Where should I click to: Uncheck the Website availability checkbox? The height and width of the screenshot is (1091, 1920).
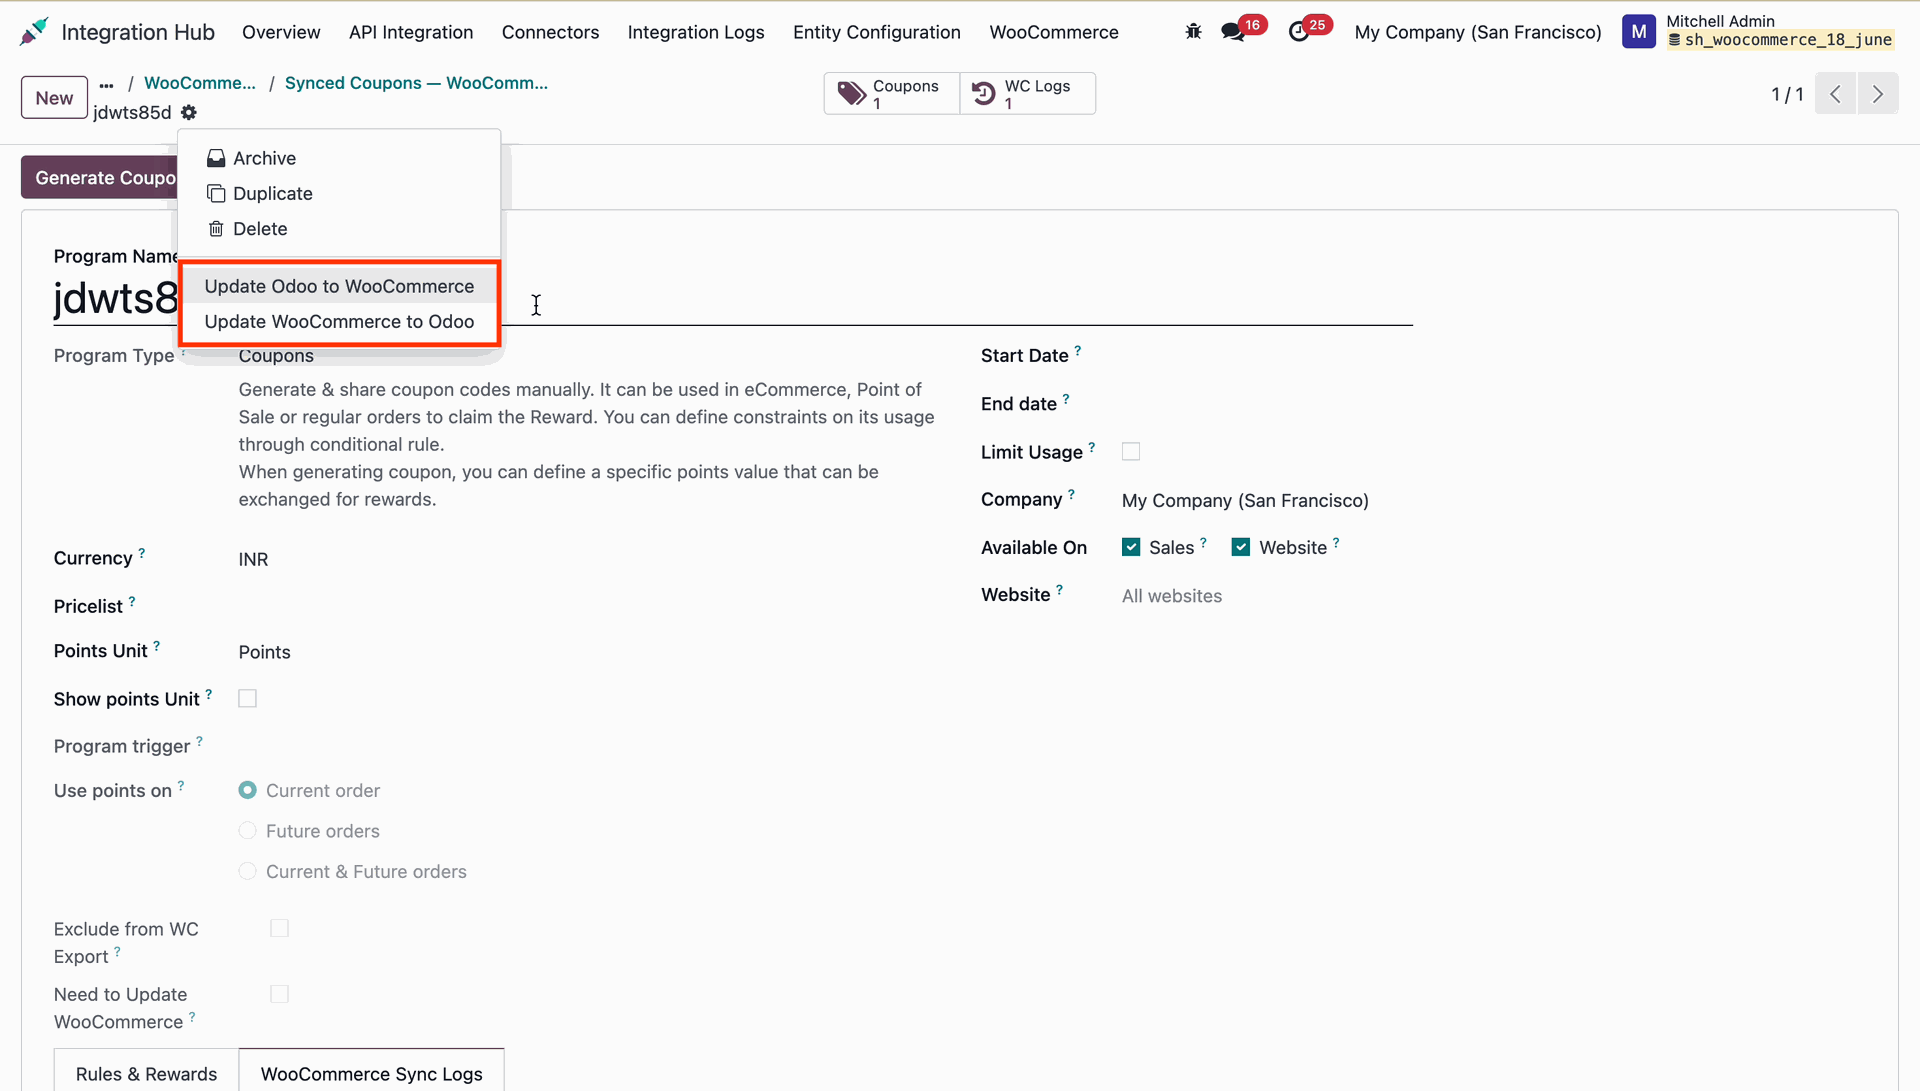[1241, 547]
